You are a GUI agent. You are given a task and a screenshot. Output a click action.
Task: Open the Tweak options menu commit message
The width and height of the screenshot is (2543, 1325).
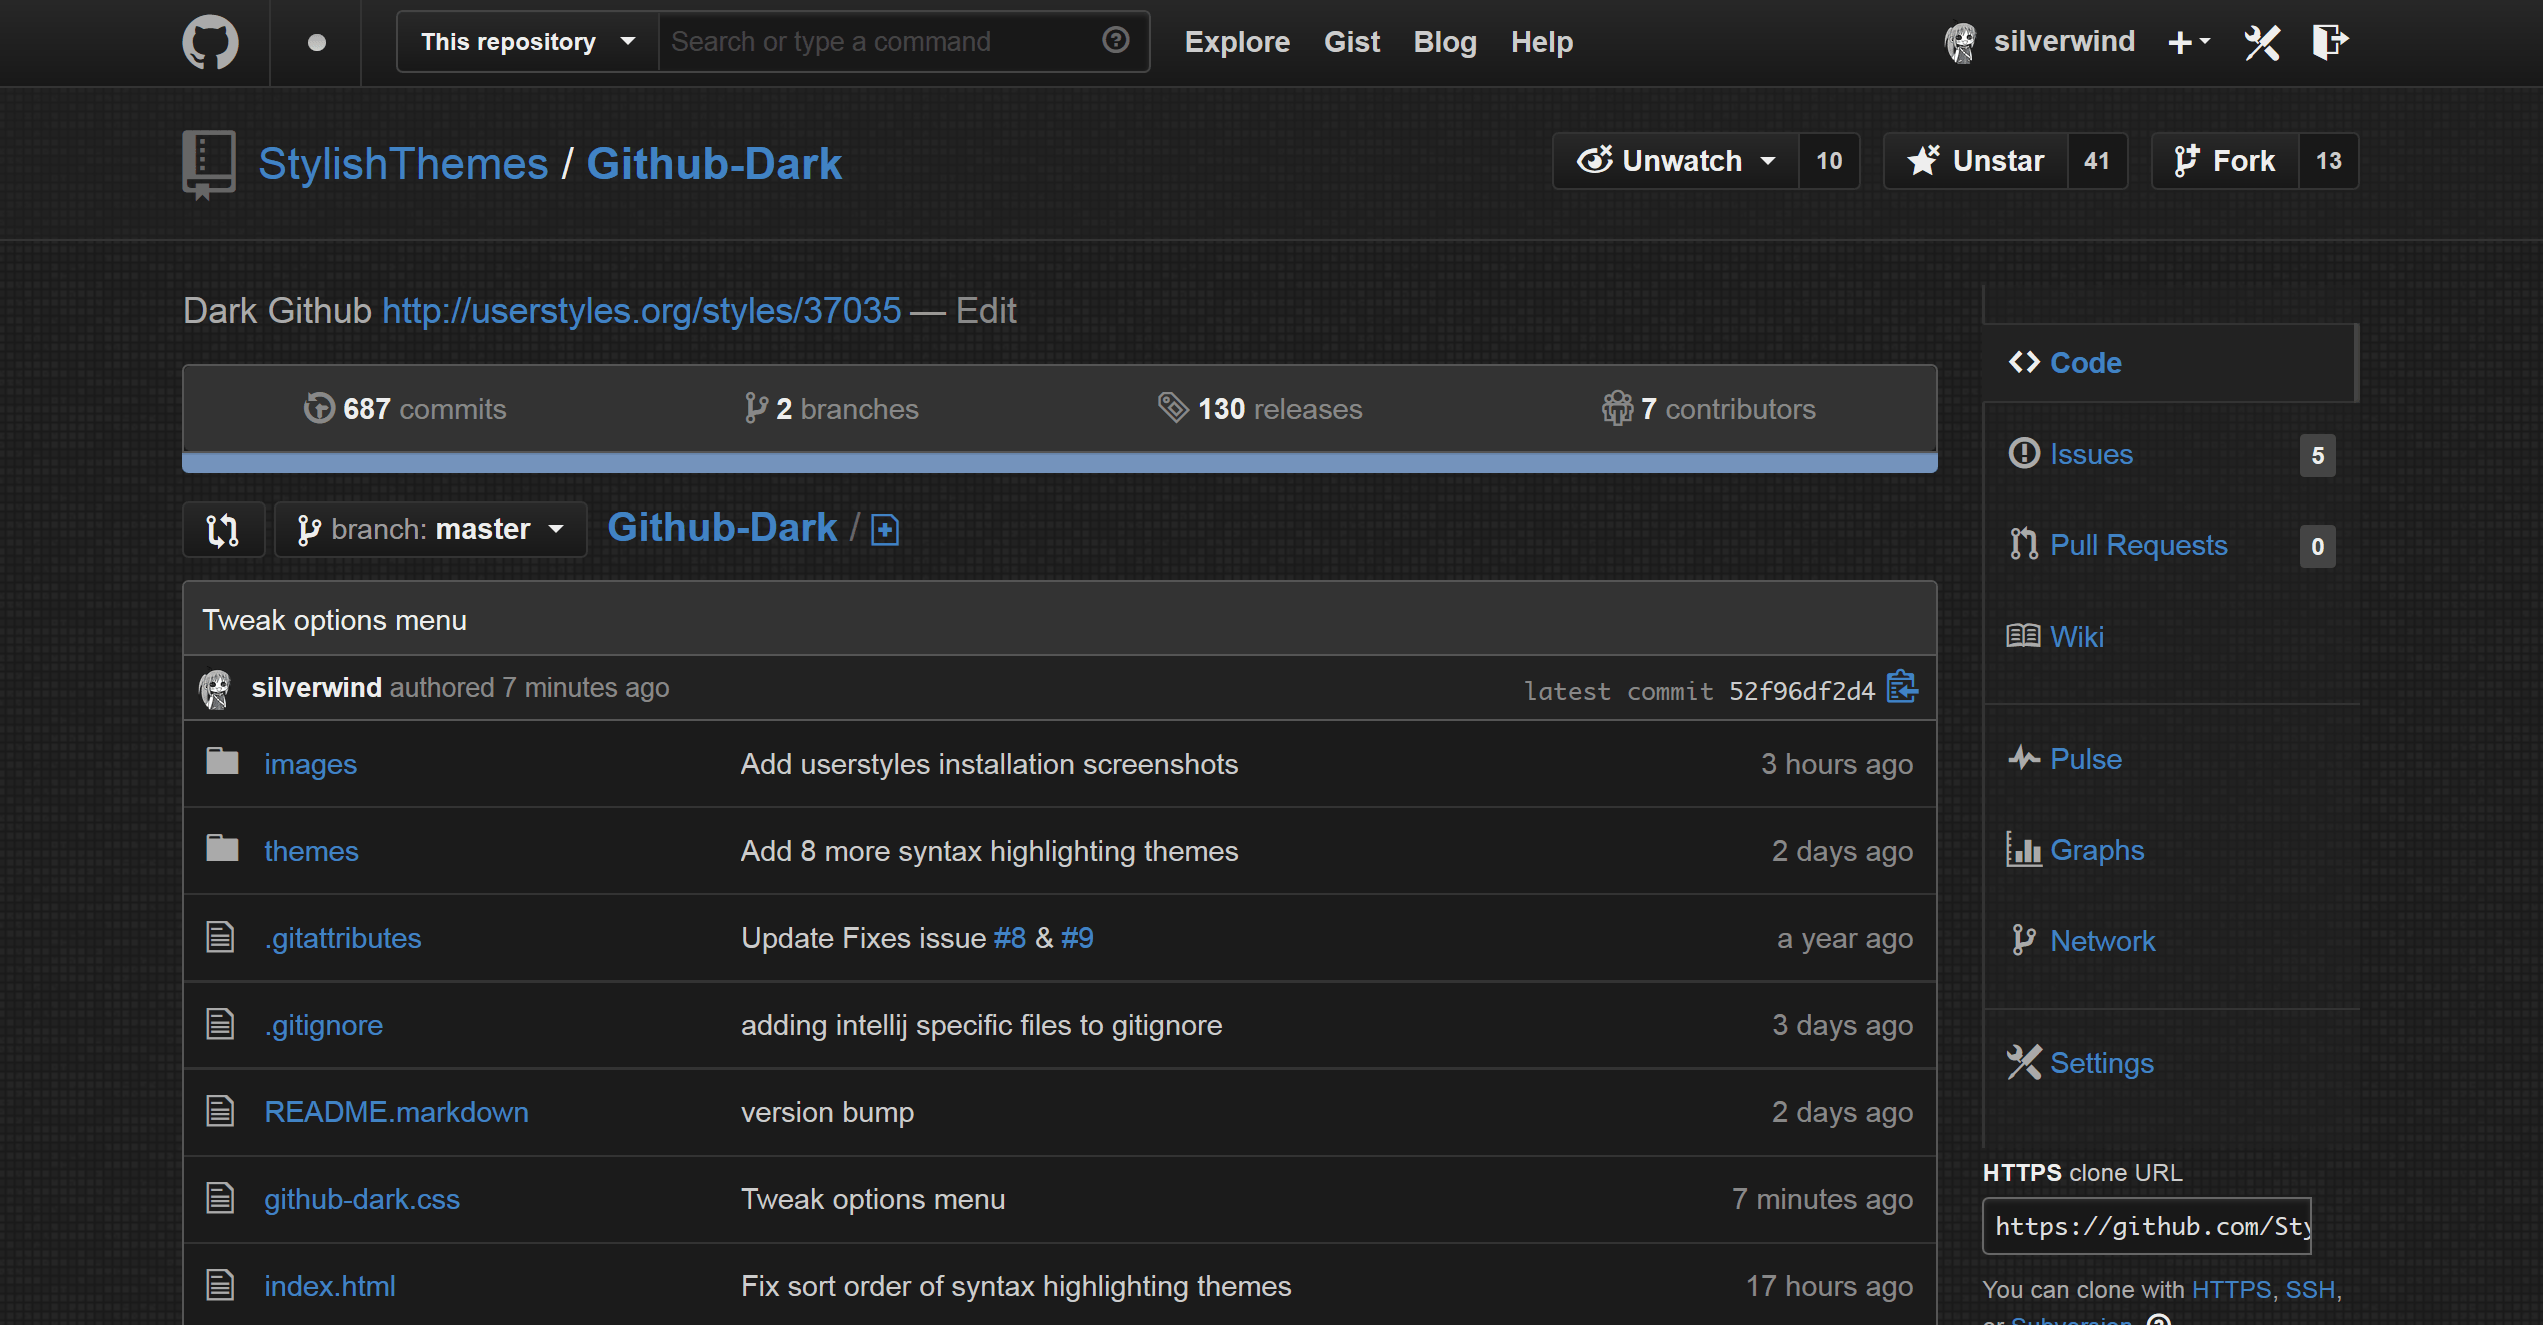pos(334,620)
